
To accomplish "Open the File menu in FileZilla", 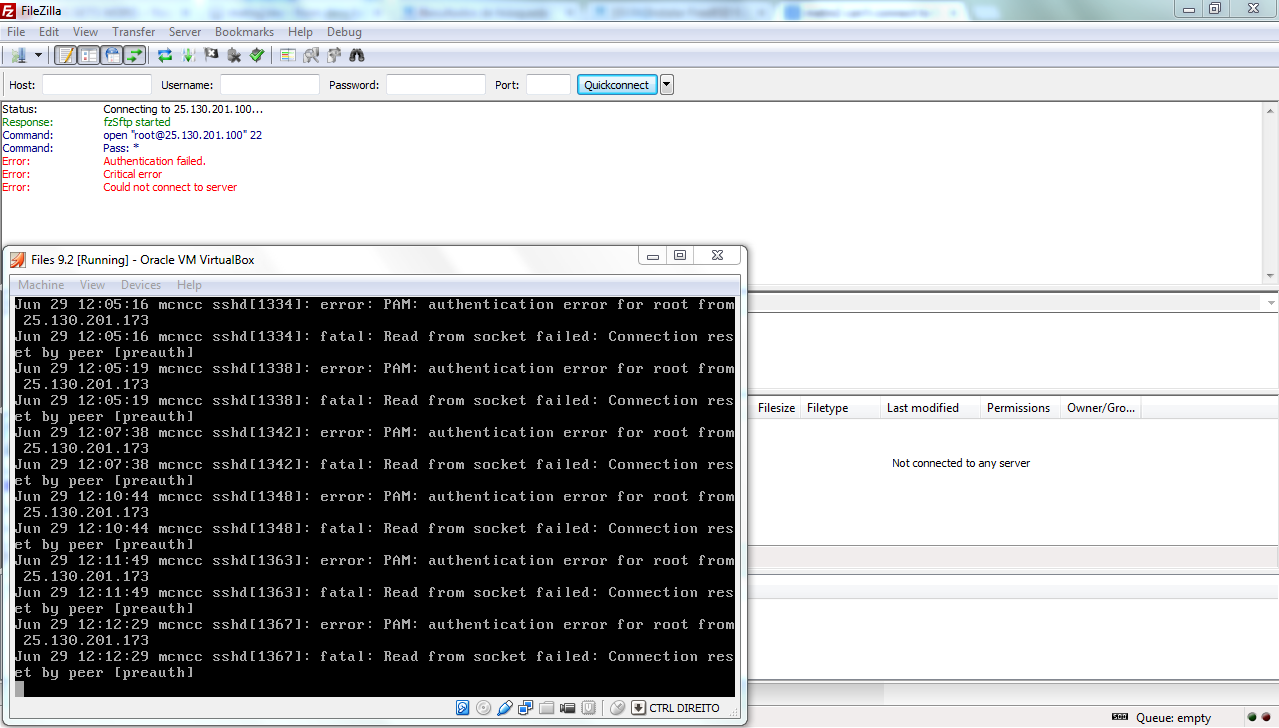I will point(16,32).
